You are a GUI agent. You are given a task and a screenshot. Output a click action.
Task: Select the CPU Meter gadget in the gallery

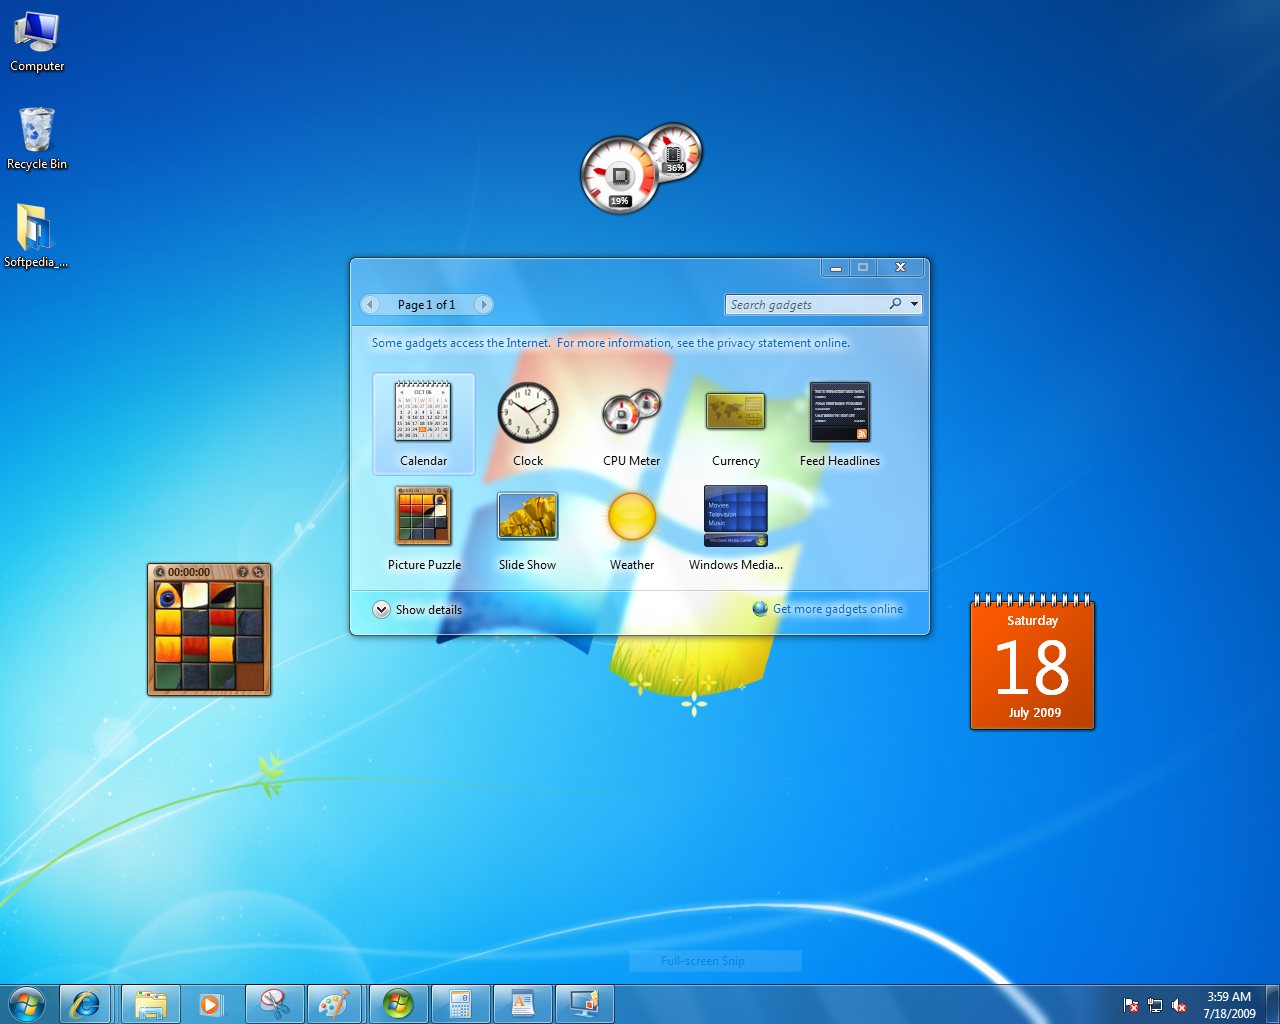[x=631, y=423]
